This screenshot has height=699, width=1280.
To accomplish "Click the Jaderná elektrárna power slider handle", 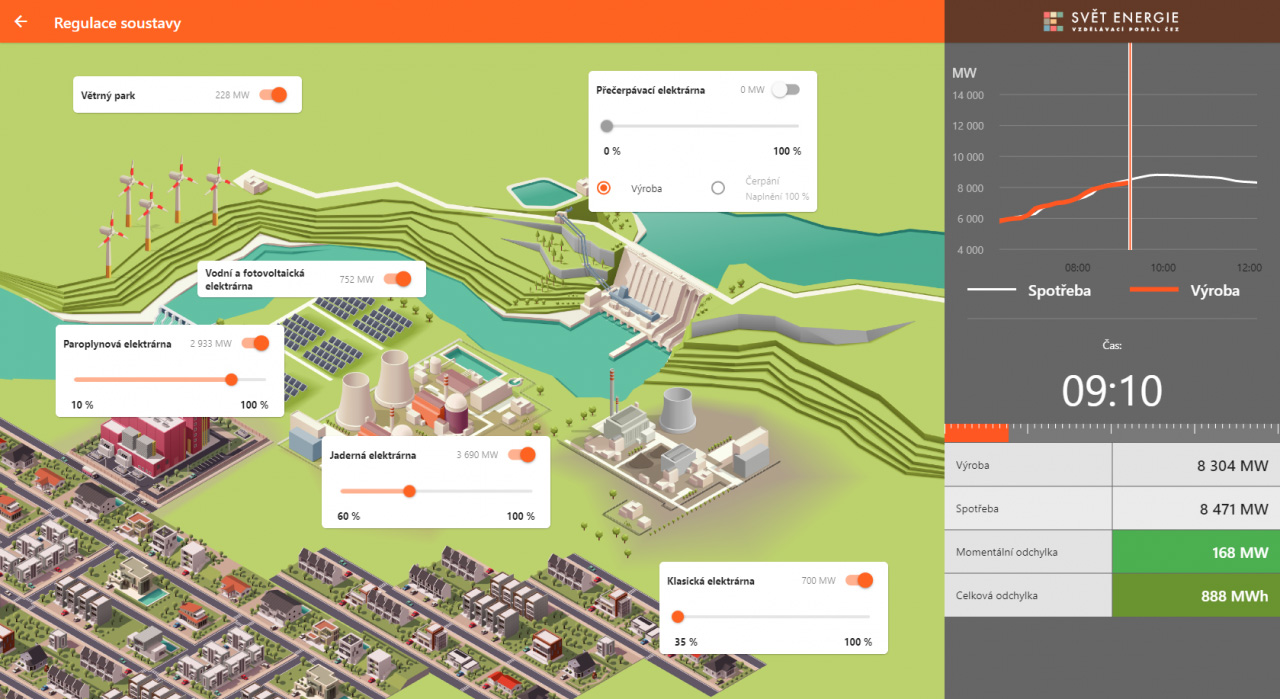I will [409, 491].
